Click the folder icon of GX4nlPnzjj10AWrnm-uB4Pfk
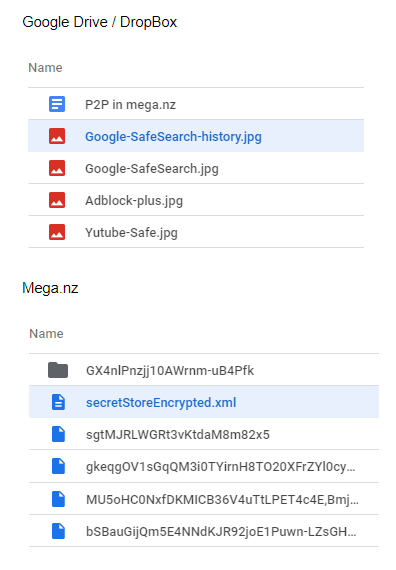396x570 pixels. pyautogui.click(x=58, y=370)
